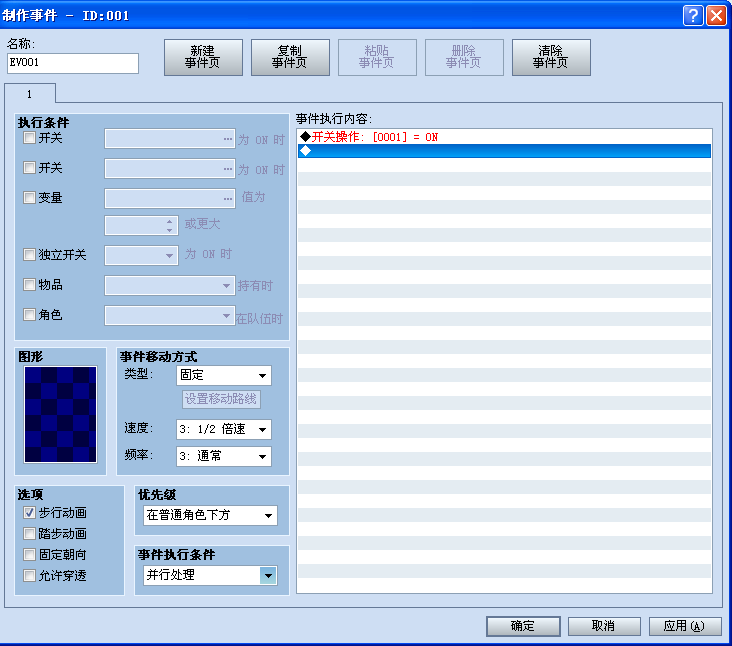Open the 优先级 dropdown showing 在普通角色下方

click(x=210, y=515)
